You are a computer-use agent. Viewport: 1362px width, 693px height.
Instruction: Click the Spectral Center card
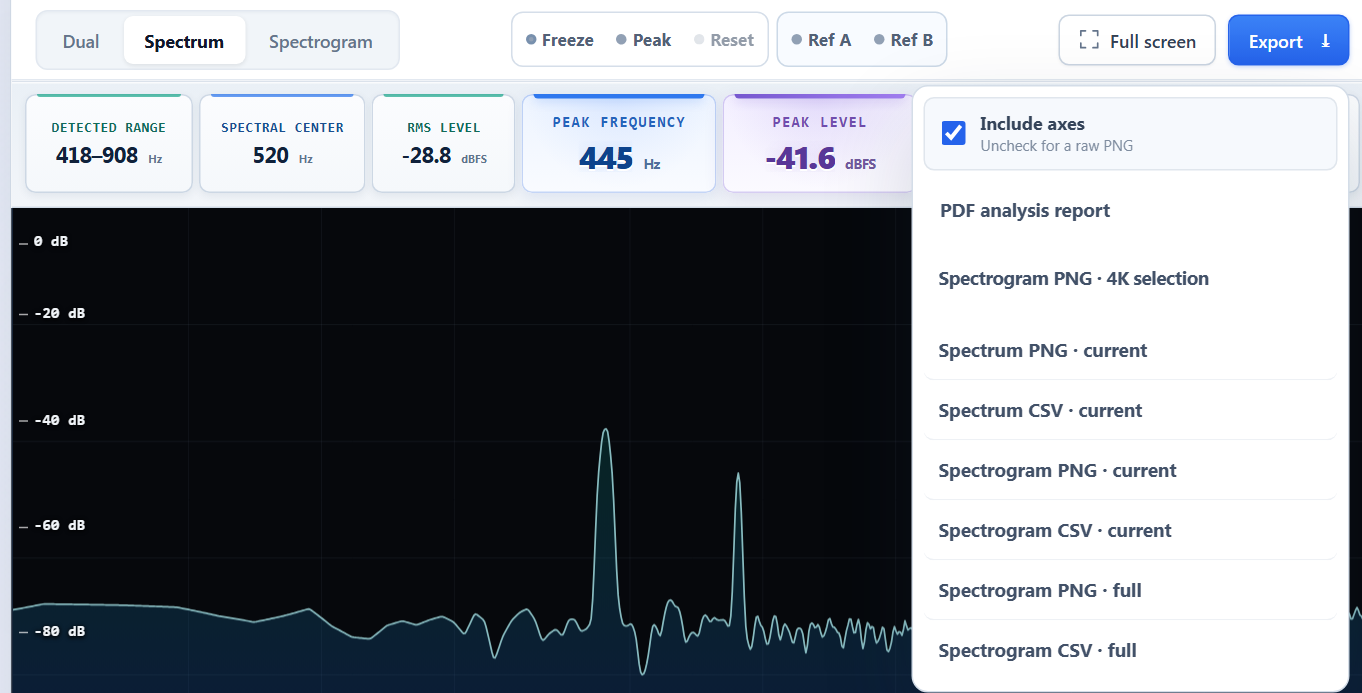click(283, 143)
